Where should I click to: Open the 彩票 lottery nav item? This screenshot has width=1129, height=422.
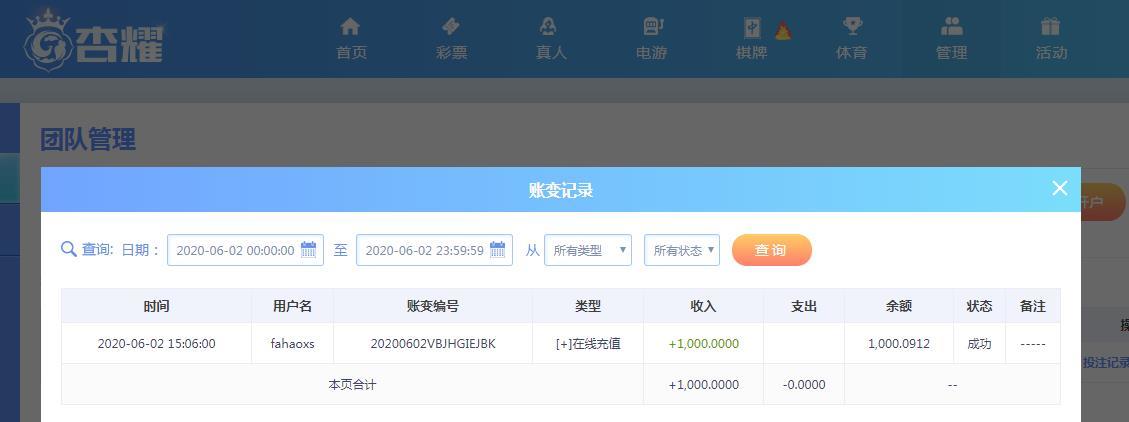(451, 39)
